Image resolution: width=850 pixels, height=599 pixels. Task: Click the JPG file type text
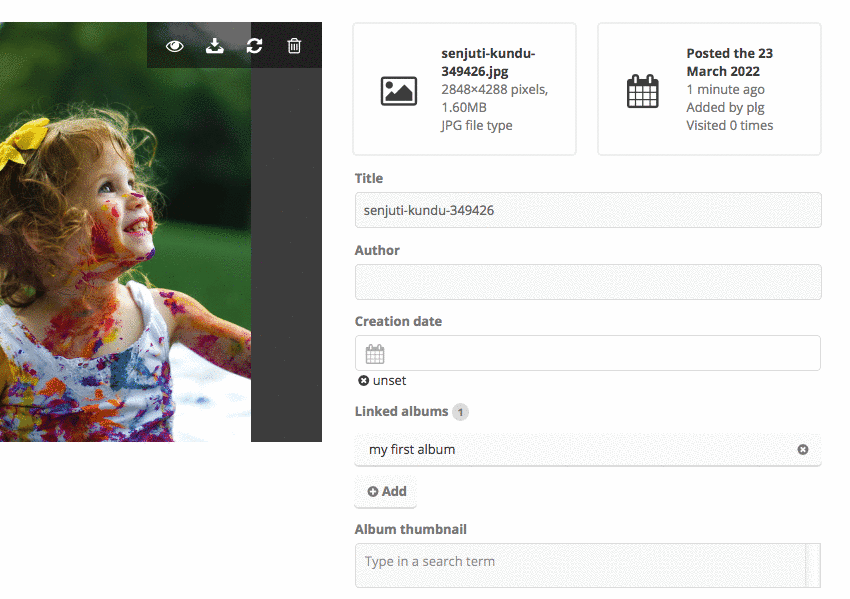coord(476,125)
